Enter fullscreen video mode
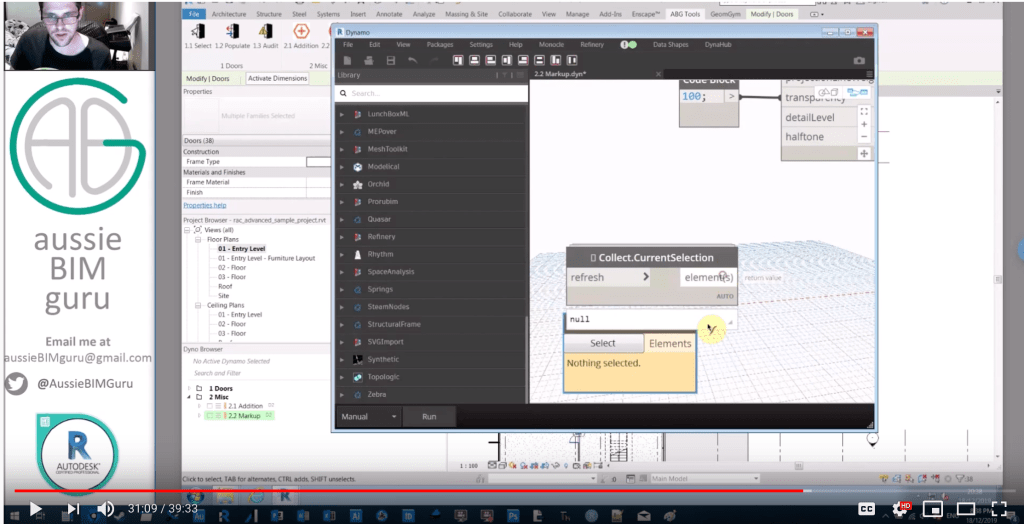Viewport: 1024px width, 524px height. point(999,508)
